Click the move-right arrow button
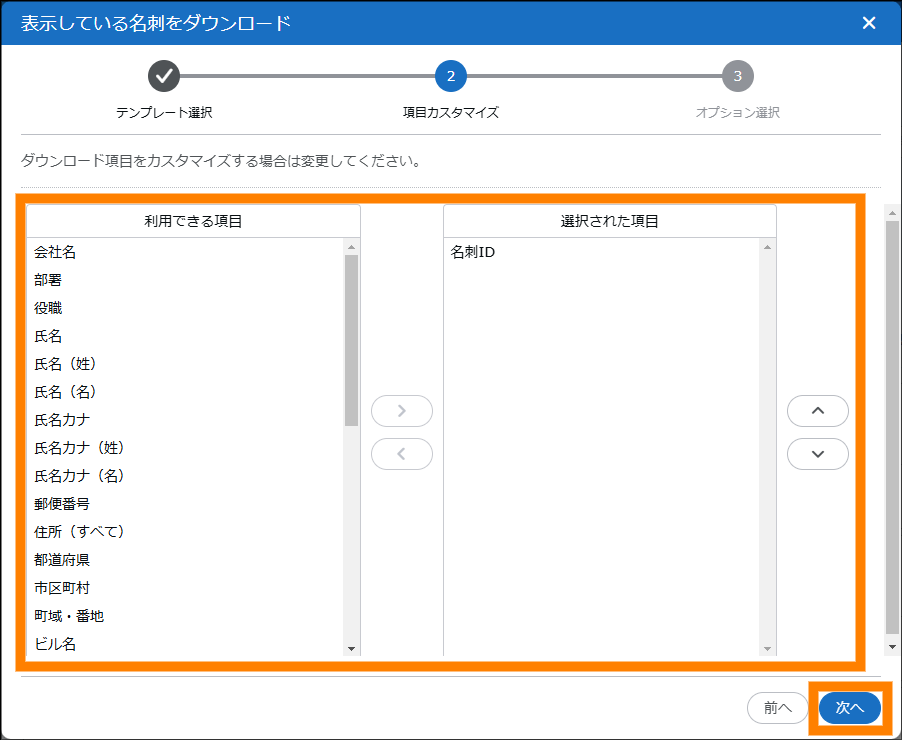Image resolution: width=902 pixels, height=740 pixels. coord(401,411)
